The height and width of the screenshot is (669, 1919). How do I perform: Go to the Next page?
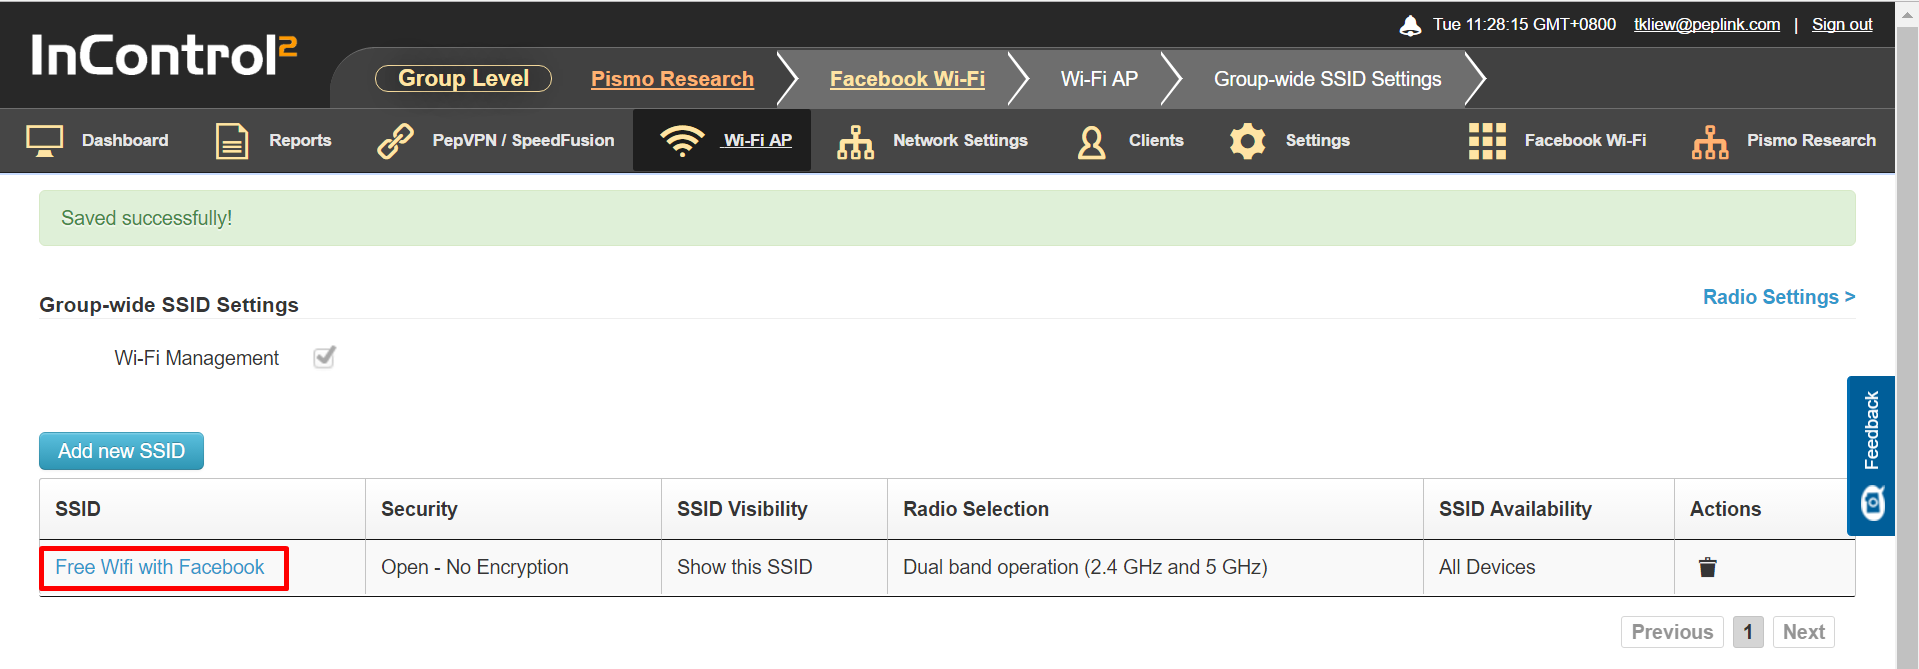[x=1804, y=632]
